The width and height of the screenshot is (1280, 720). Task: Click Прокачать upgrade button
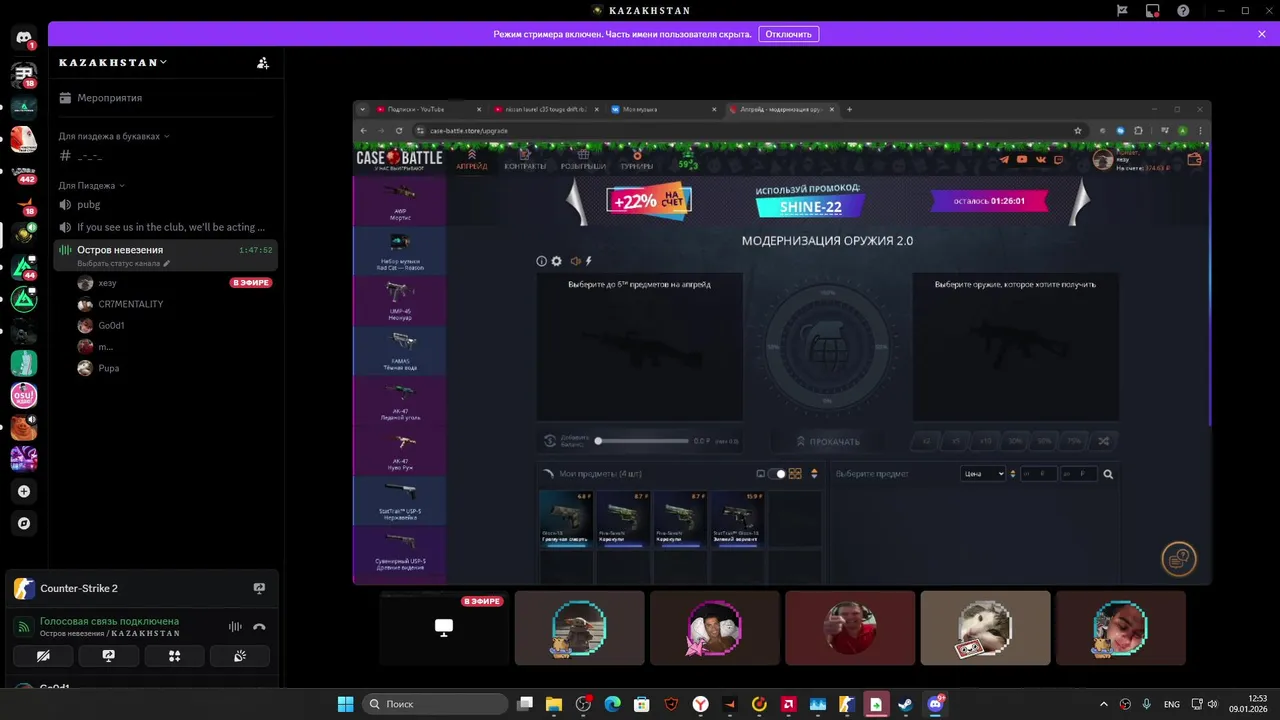(x=827, y=441)
